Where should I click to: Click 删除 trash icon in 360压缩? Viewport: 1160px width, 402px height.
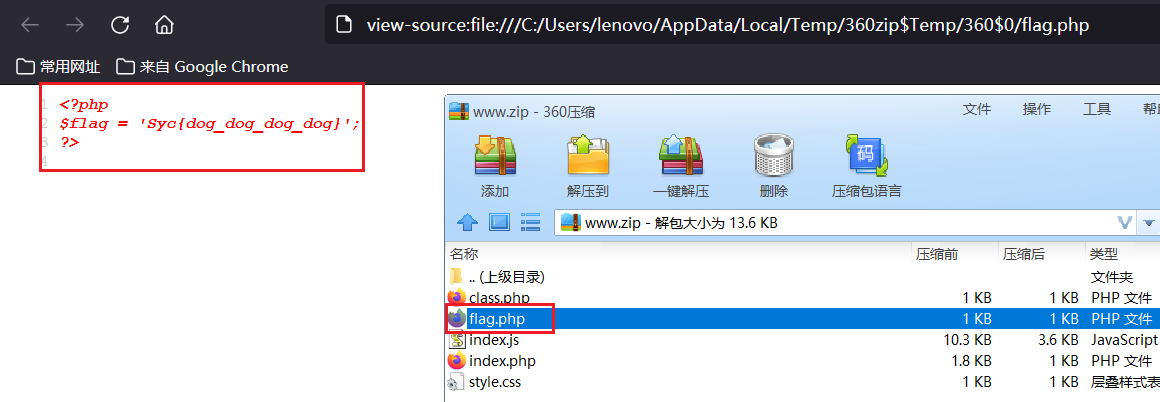click(774, 167)
